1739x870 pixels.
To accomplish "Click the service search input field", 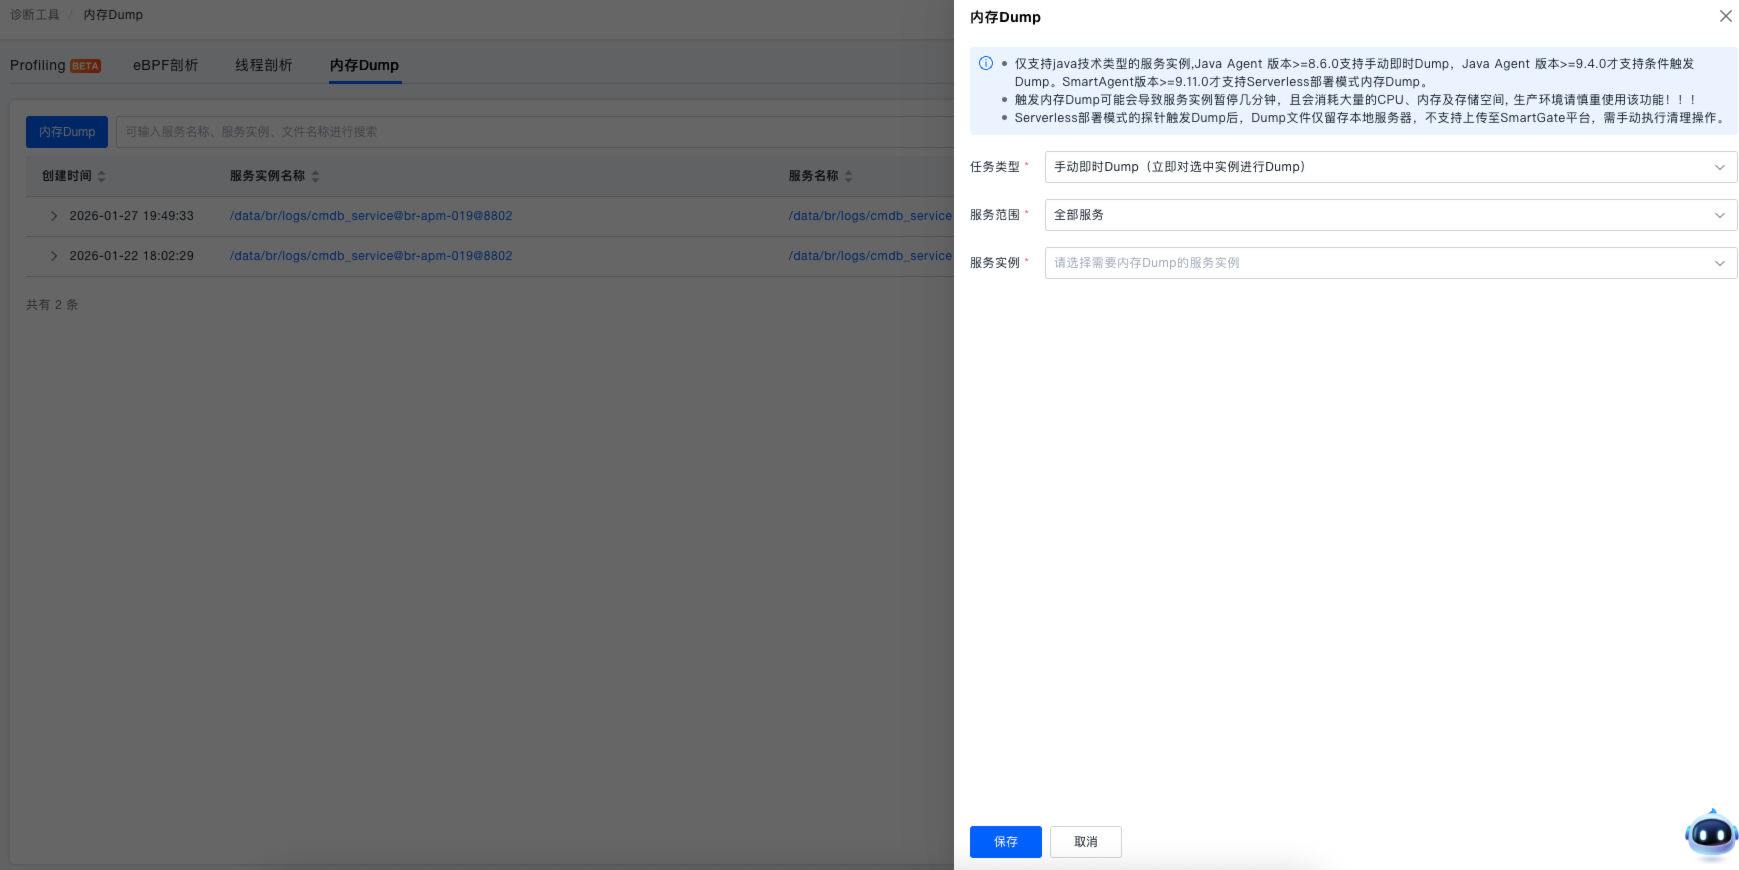I will pos(530,132).
